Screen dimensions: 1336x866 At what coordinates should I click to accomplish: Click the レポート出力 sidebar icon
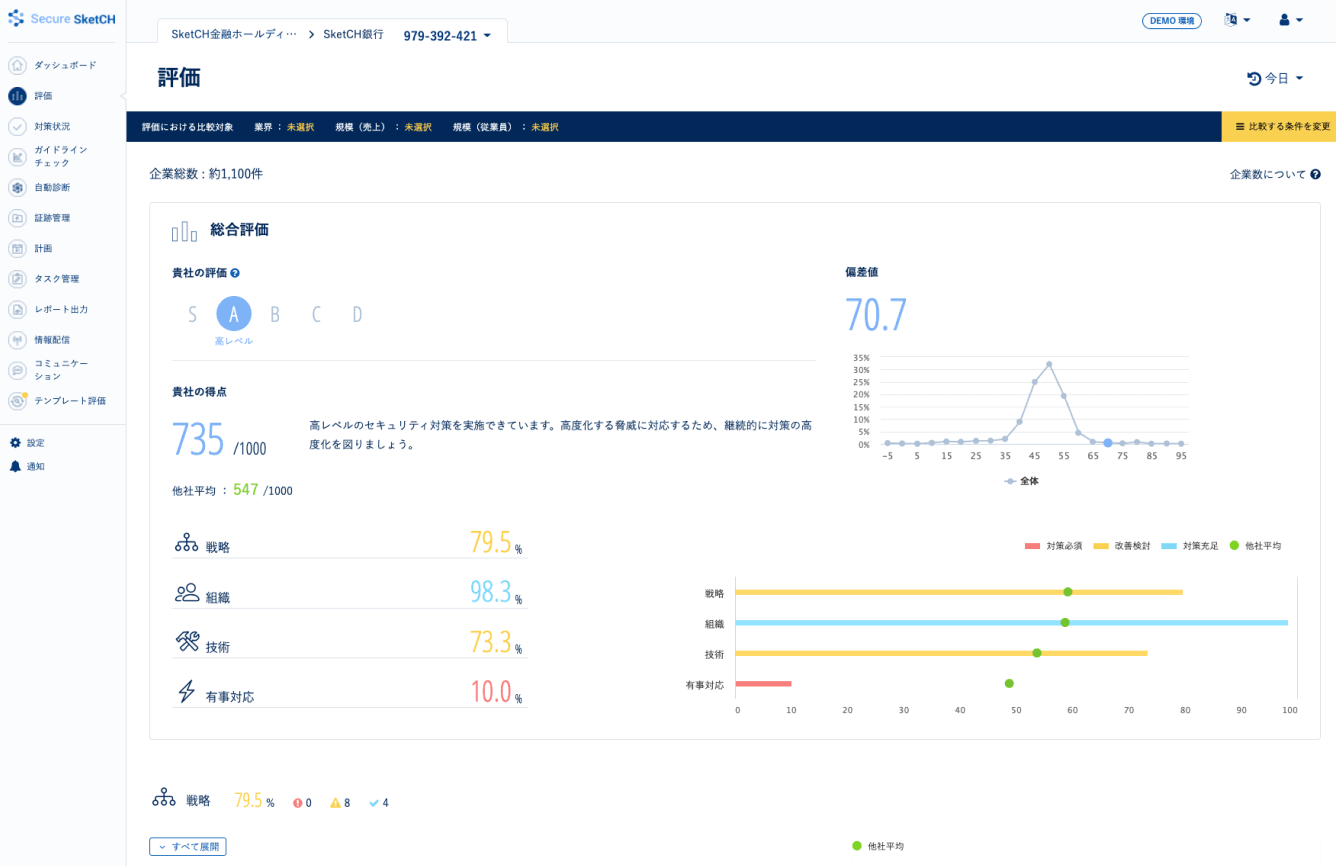[x=17, y=310]
